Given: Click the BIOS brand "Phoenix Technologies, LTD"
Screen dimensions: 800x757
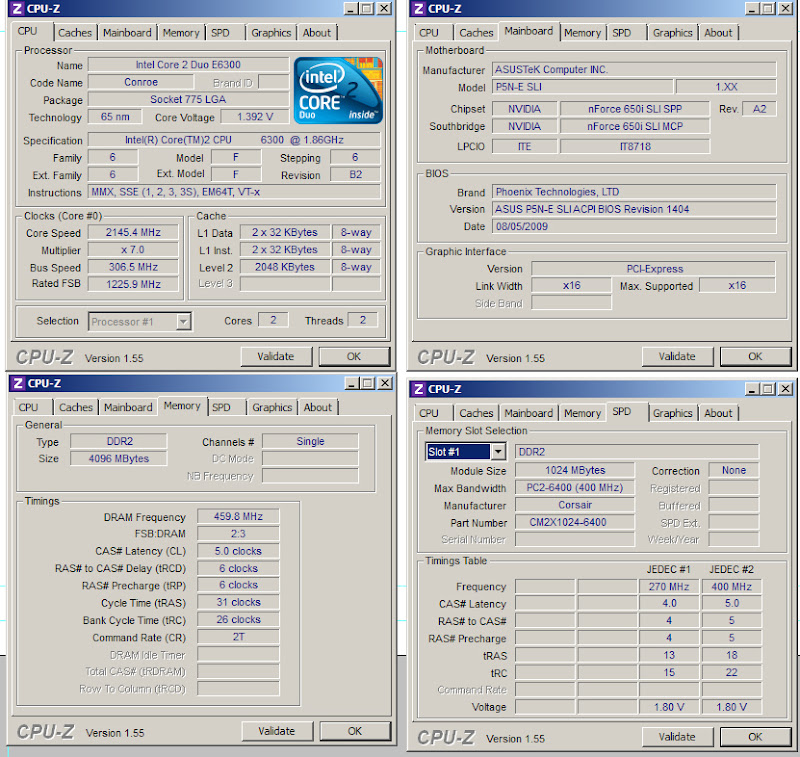Looking at the screenshot, I should 634,192.
